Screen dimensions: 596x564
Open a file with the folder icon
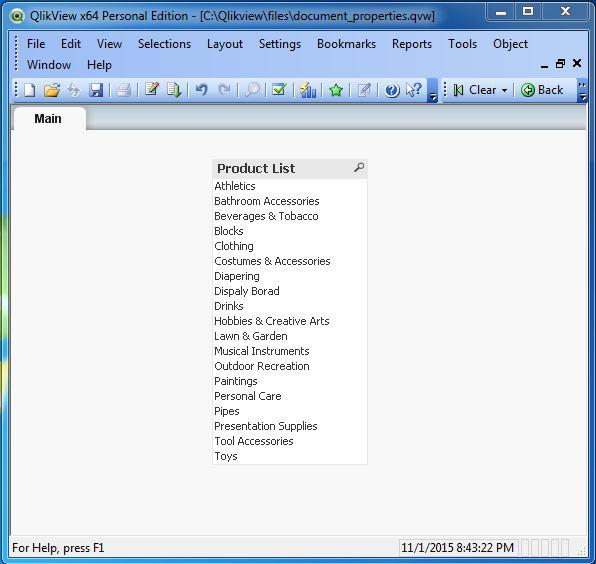(x=52, y=90)
